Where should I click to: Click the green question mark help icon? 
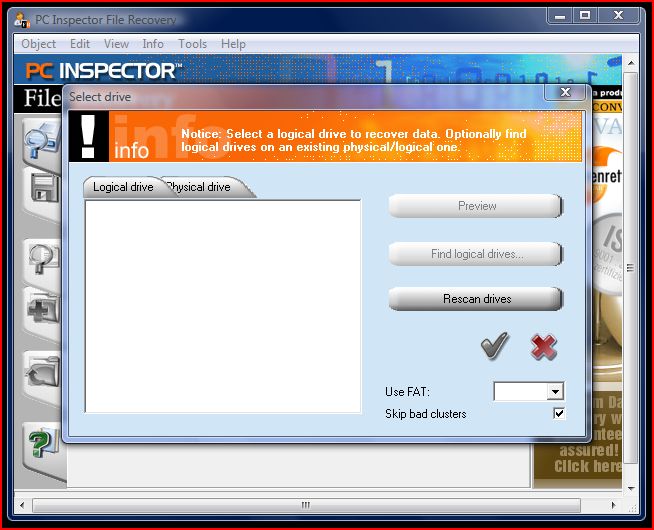pos(43,443)
